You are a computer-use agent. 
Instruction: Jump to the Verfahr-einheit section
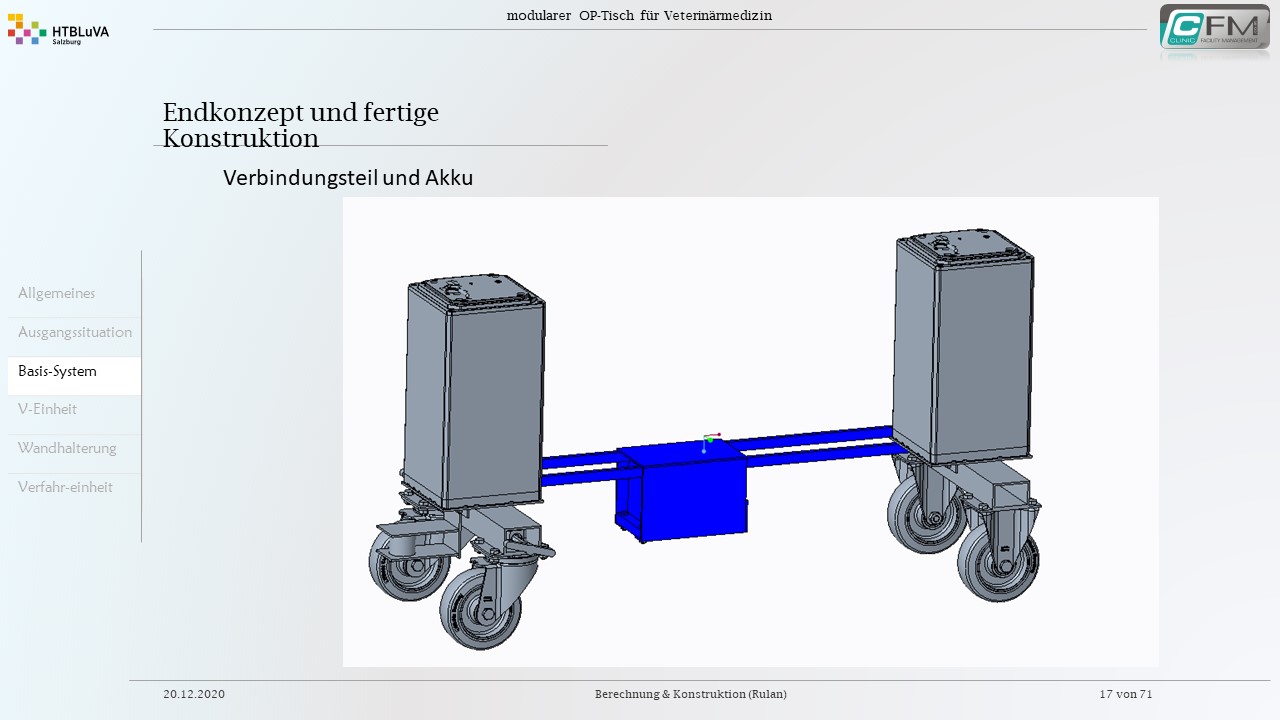click(x=65, y=487)
